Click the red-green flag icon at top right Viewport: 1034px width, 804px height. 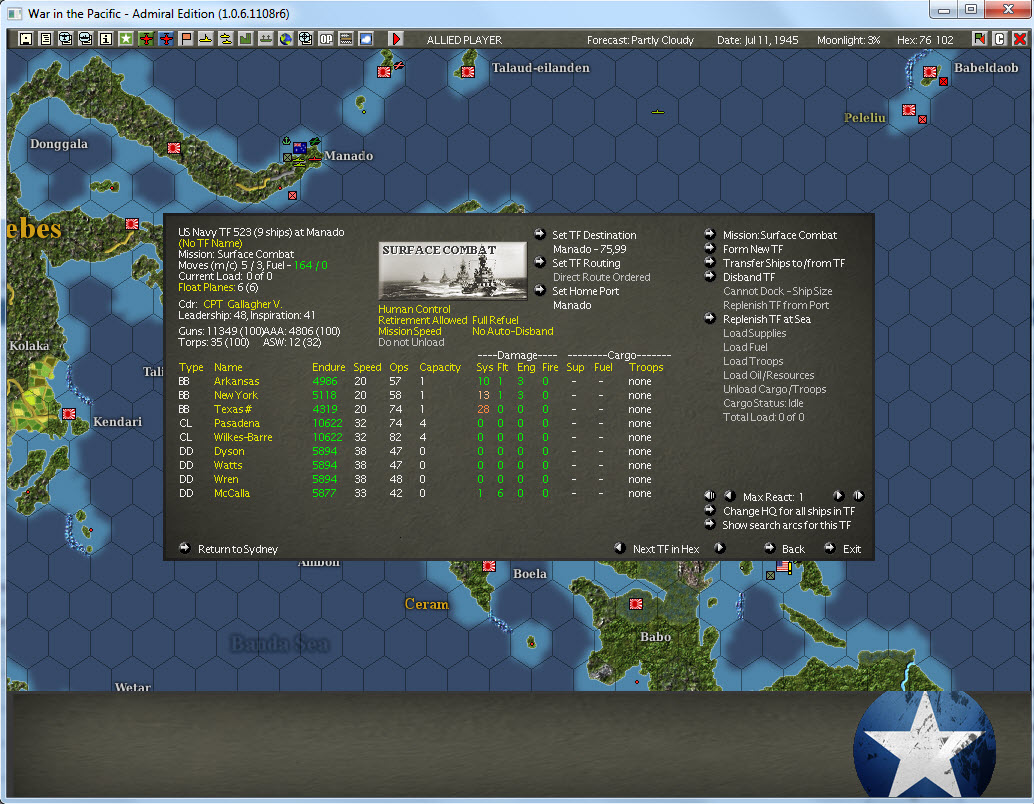980,40
